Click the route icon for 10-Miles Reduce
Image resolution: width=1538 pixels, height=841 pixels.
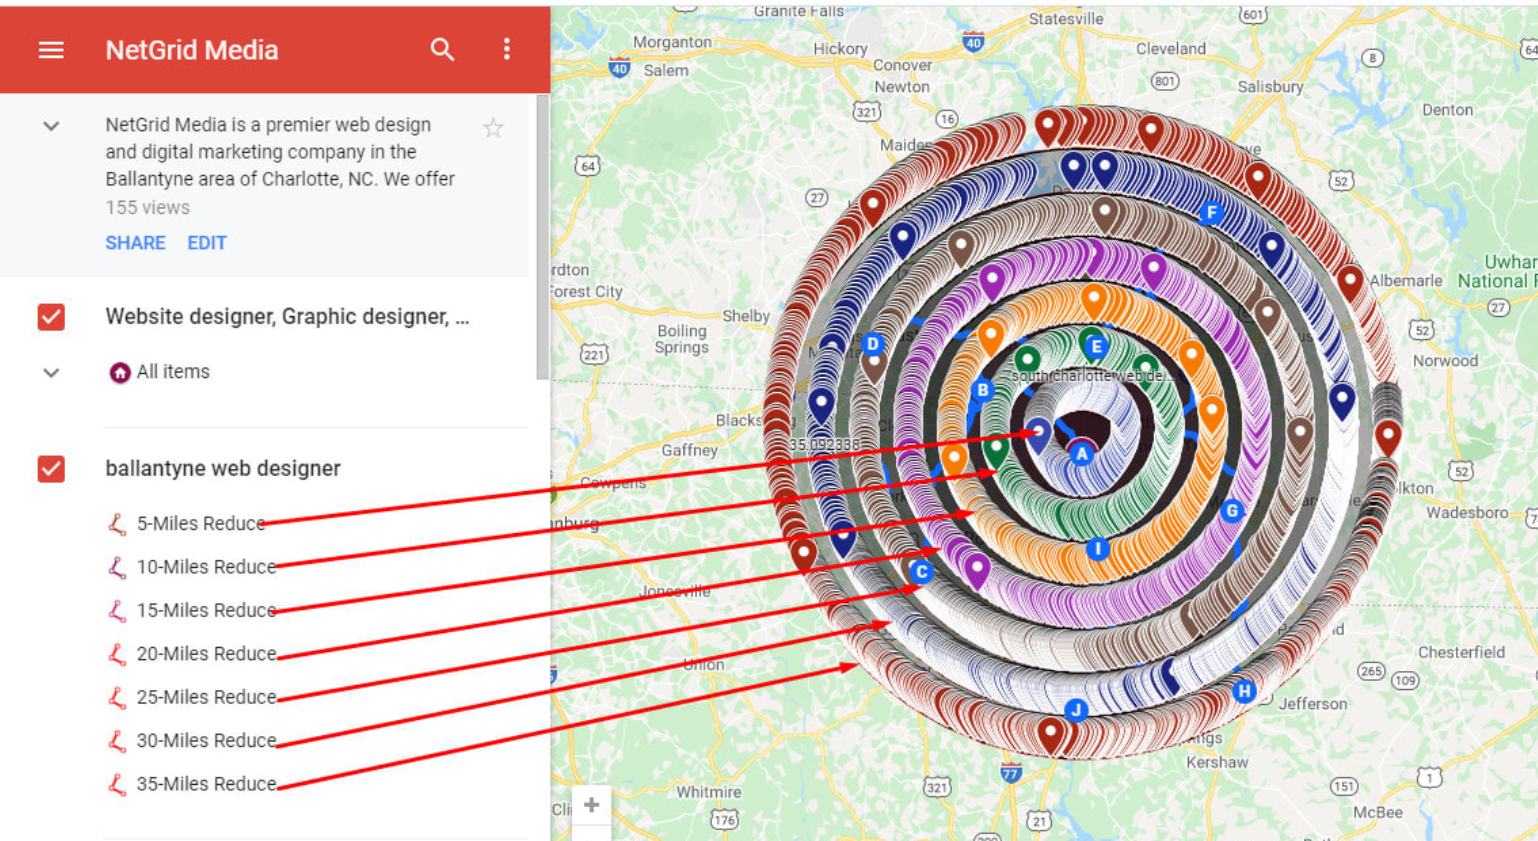point(118,567)
